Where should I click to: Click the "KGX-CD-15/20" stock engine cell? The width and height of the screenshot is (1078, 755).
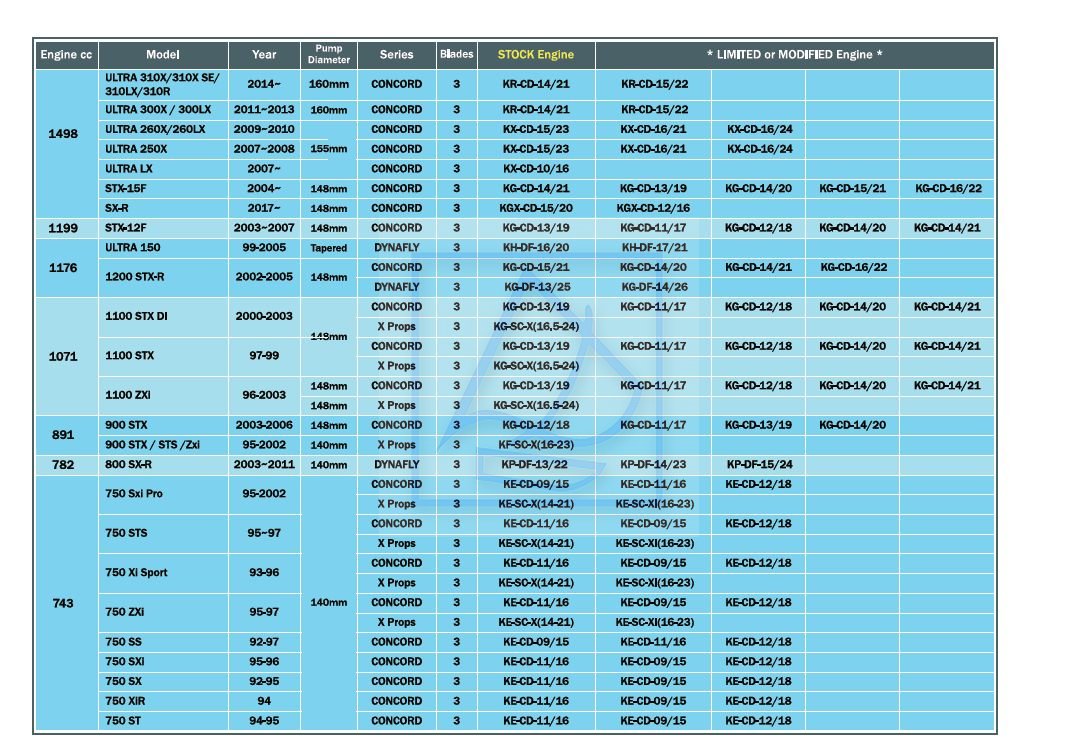536,208
